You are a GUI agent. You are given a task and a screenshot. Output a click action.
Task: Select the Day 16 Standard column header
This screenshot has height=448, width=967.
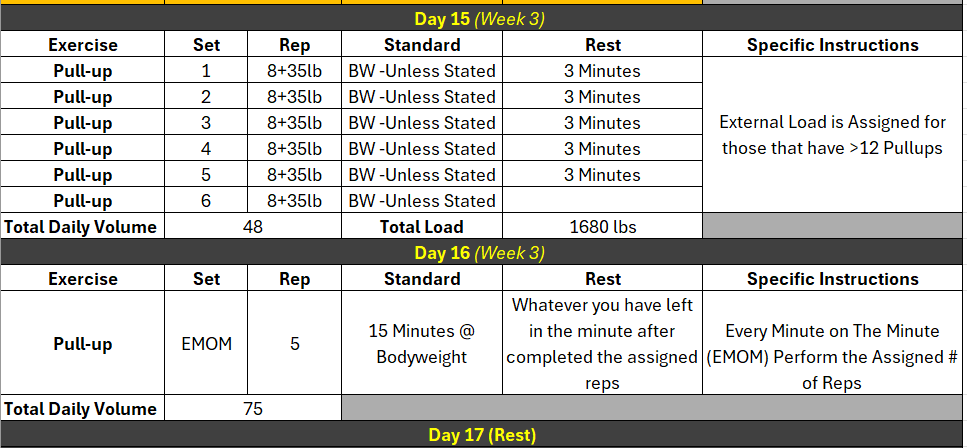pyautogui.click(x=421, y=279)
